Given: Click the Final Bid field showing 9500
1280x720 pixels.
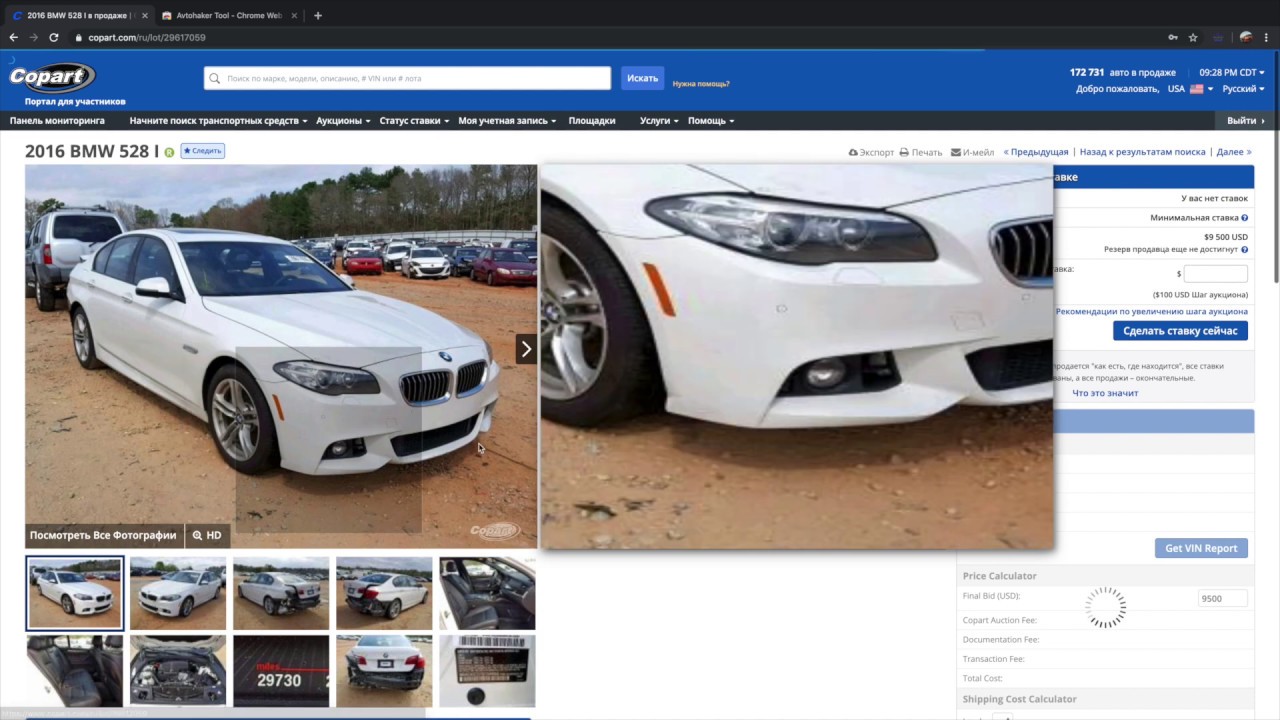Looking at the screenshot, I should (1223, 598).
